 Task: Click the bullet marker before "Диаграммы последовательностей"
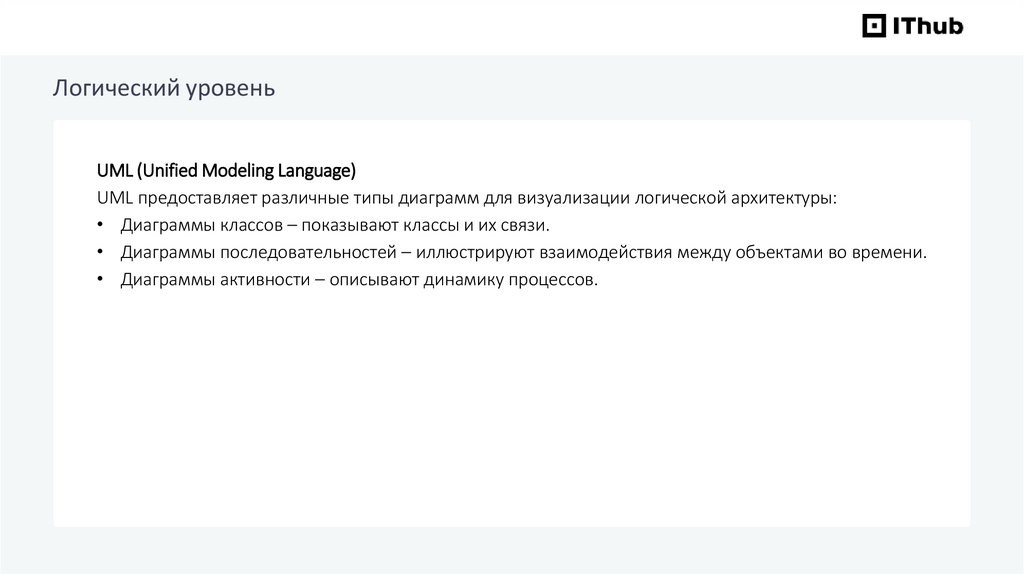click(101, 252)
